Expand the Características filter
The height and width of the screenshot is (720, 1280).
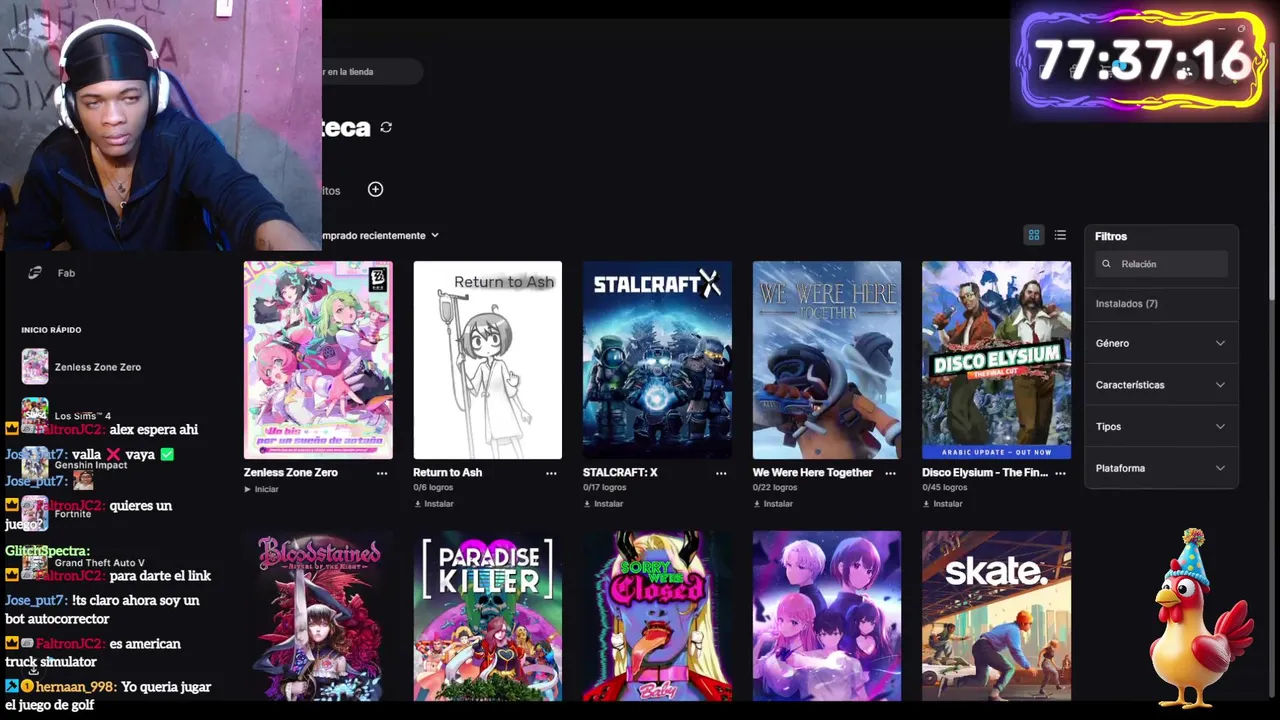coord(1160,385)
